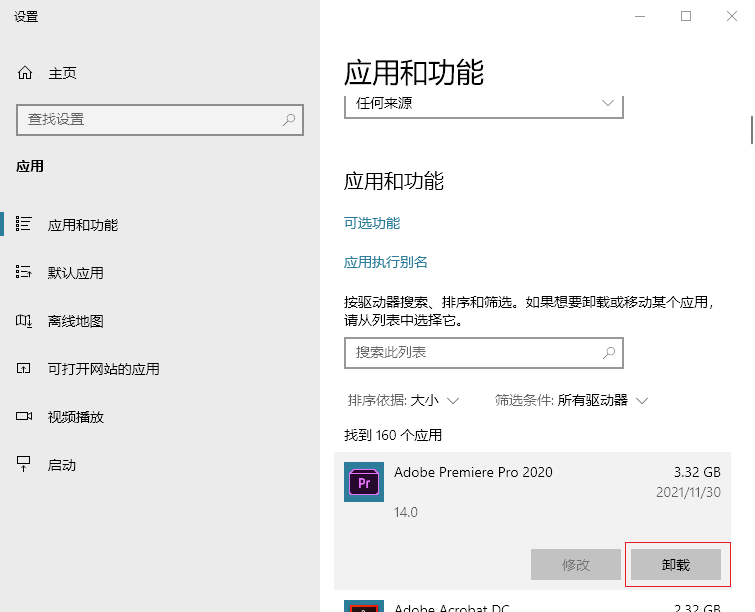Focus the 搜索此列表 search field
Screen dimensions: 755x612
484,353
